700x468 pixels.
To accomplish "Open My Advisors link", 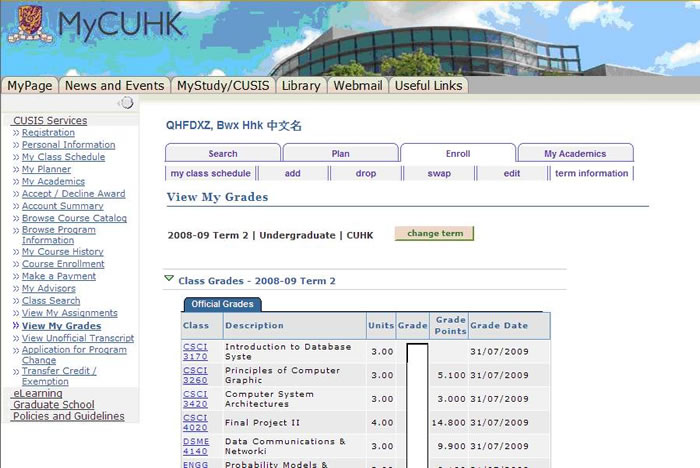I will pos(49,288).
